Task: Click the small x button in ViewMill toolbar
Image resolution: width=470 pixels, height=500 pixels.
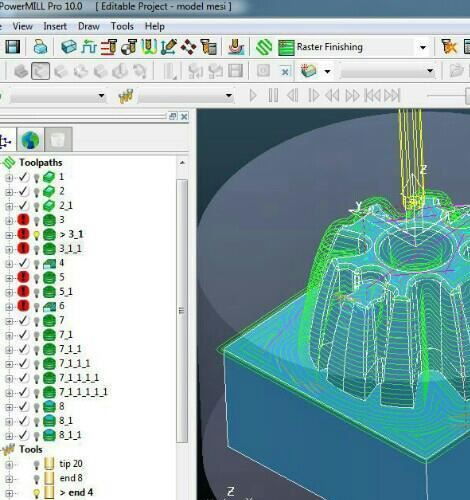Action: point(284,71)
